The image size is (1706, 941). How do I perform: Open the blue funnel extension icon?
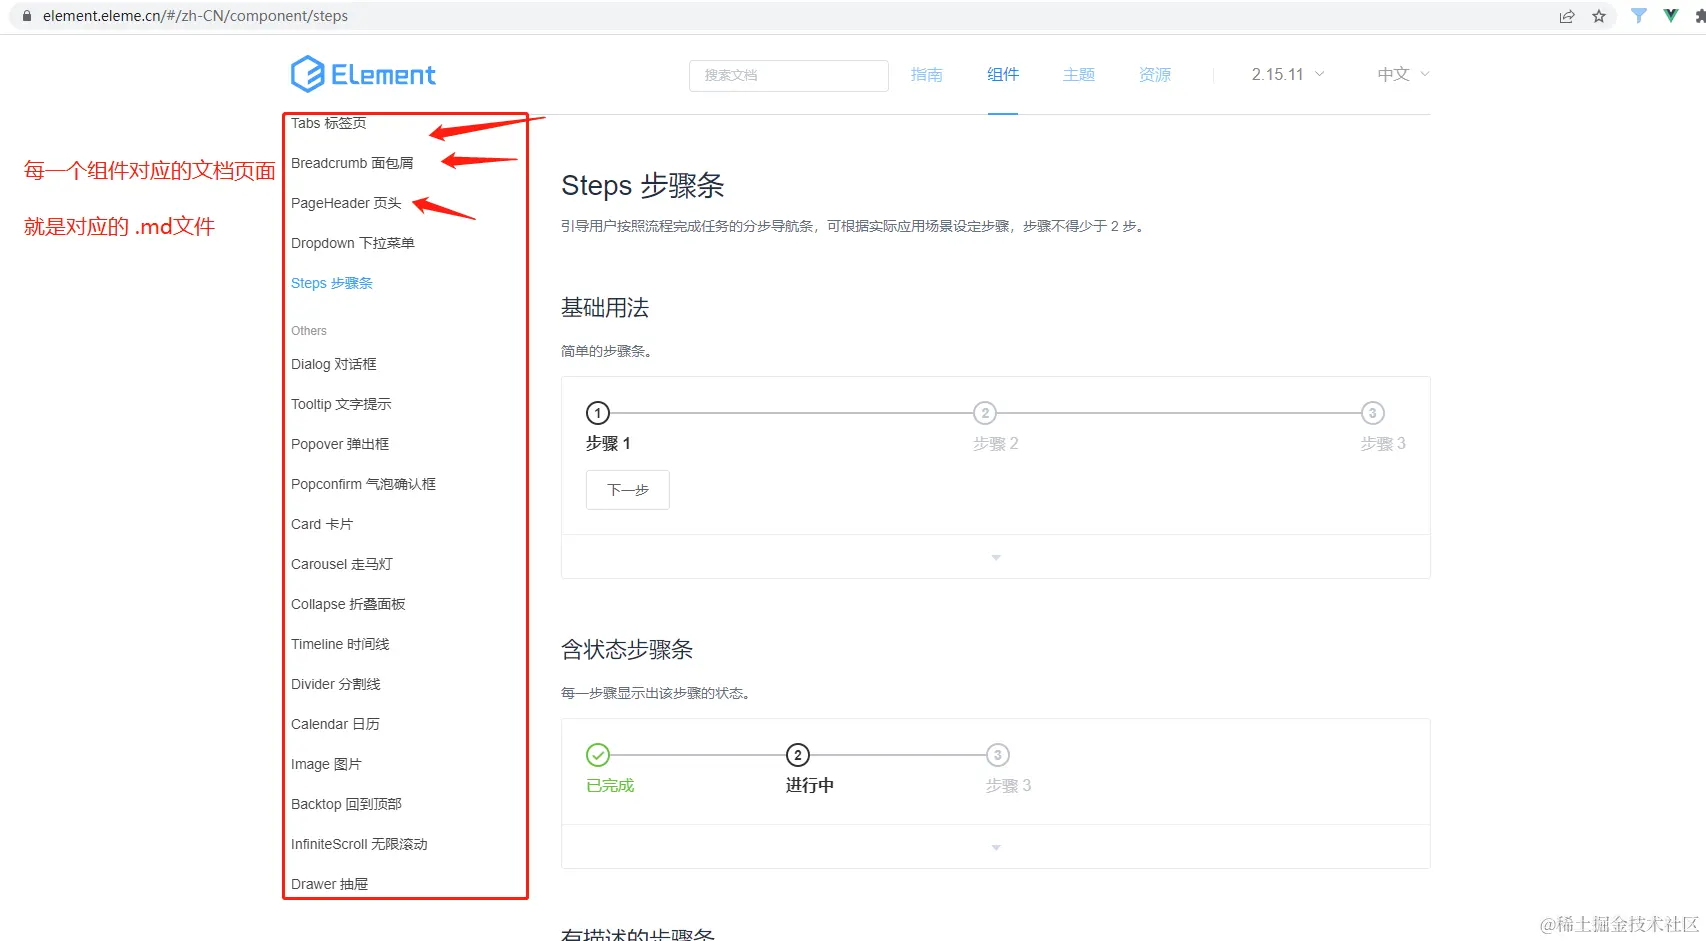click(1639, 16)
